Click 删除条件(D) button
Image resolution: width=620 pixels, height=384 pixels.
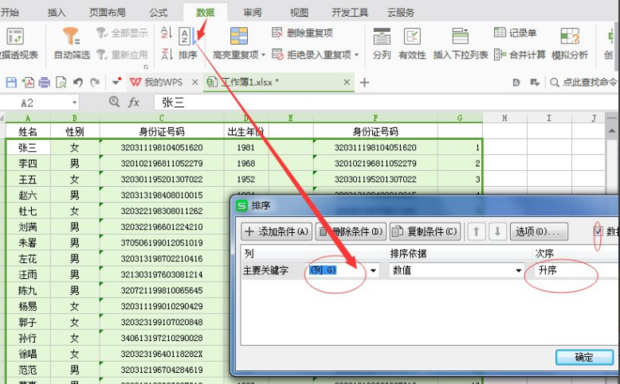pos(351,231)
